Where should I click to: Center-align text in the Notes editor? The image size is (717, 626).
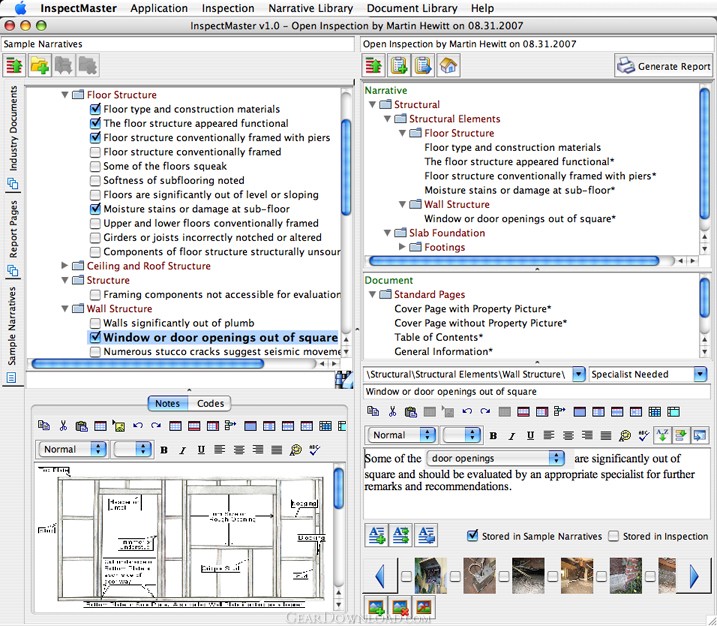click(239, 450)
